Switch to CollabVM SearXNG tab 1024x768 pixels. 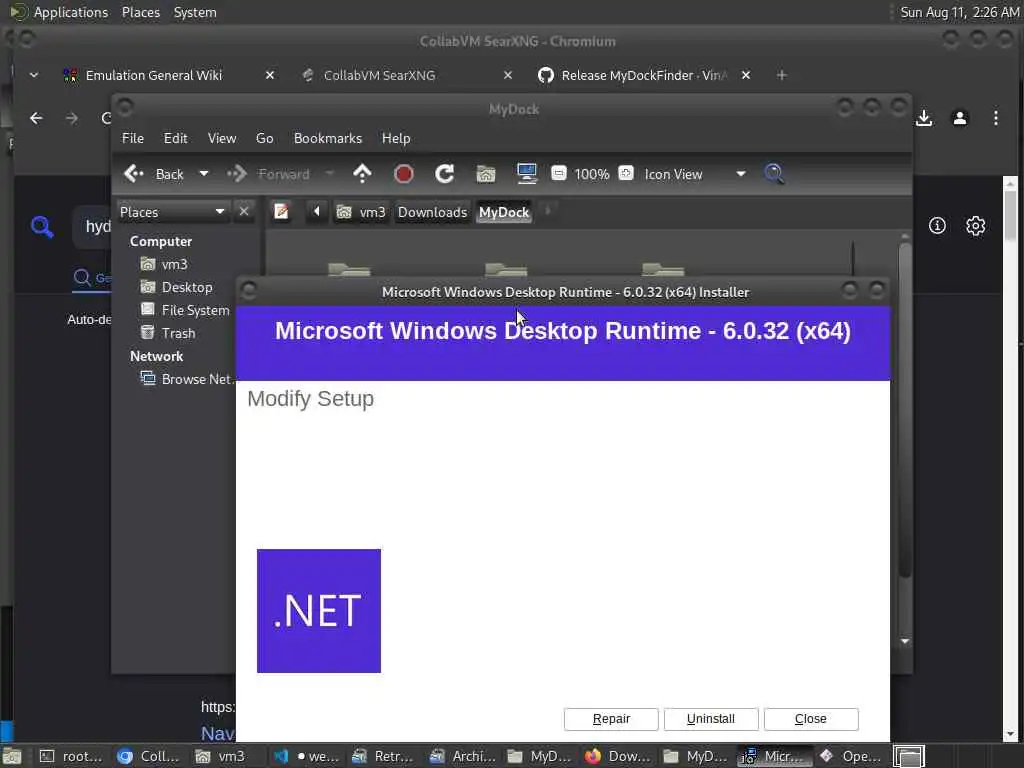pos(379,75)
